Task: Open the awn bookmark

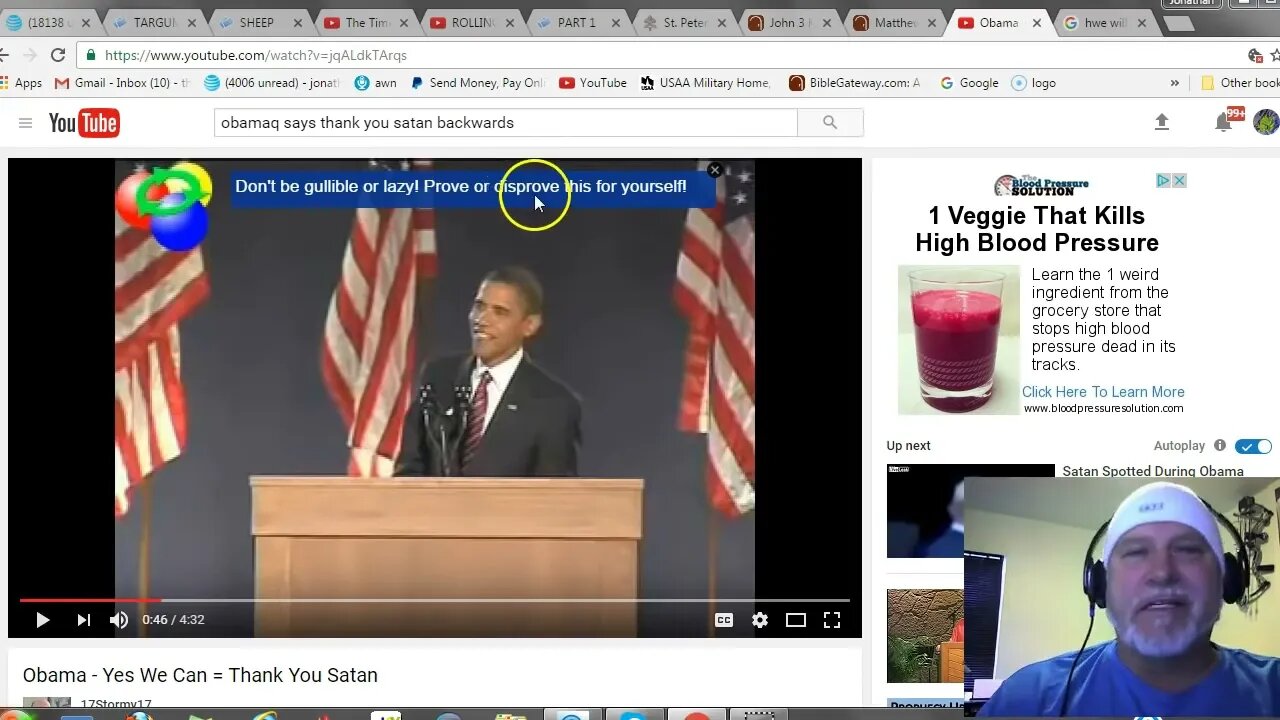Action: pos(376,83)
